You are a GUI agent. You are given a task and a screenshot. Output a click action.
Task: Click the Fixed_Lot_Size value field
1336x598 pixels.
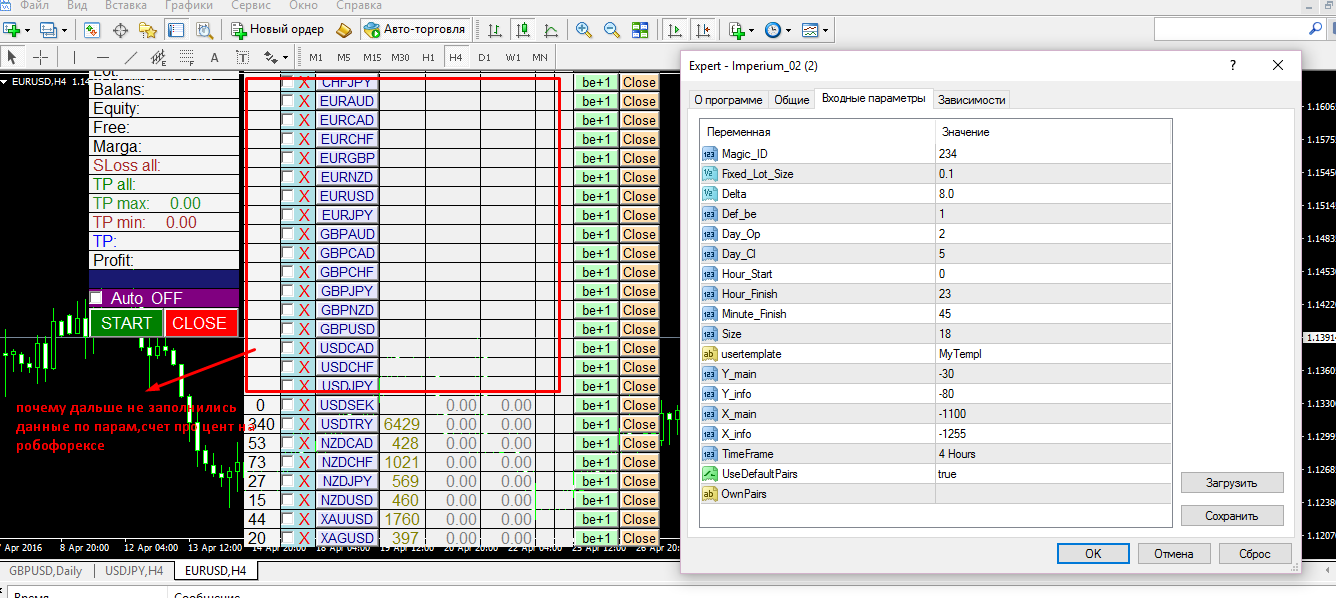coord(1053,174)
